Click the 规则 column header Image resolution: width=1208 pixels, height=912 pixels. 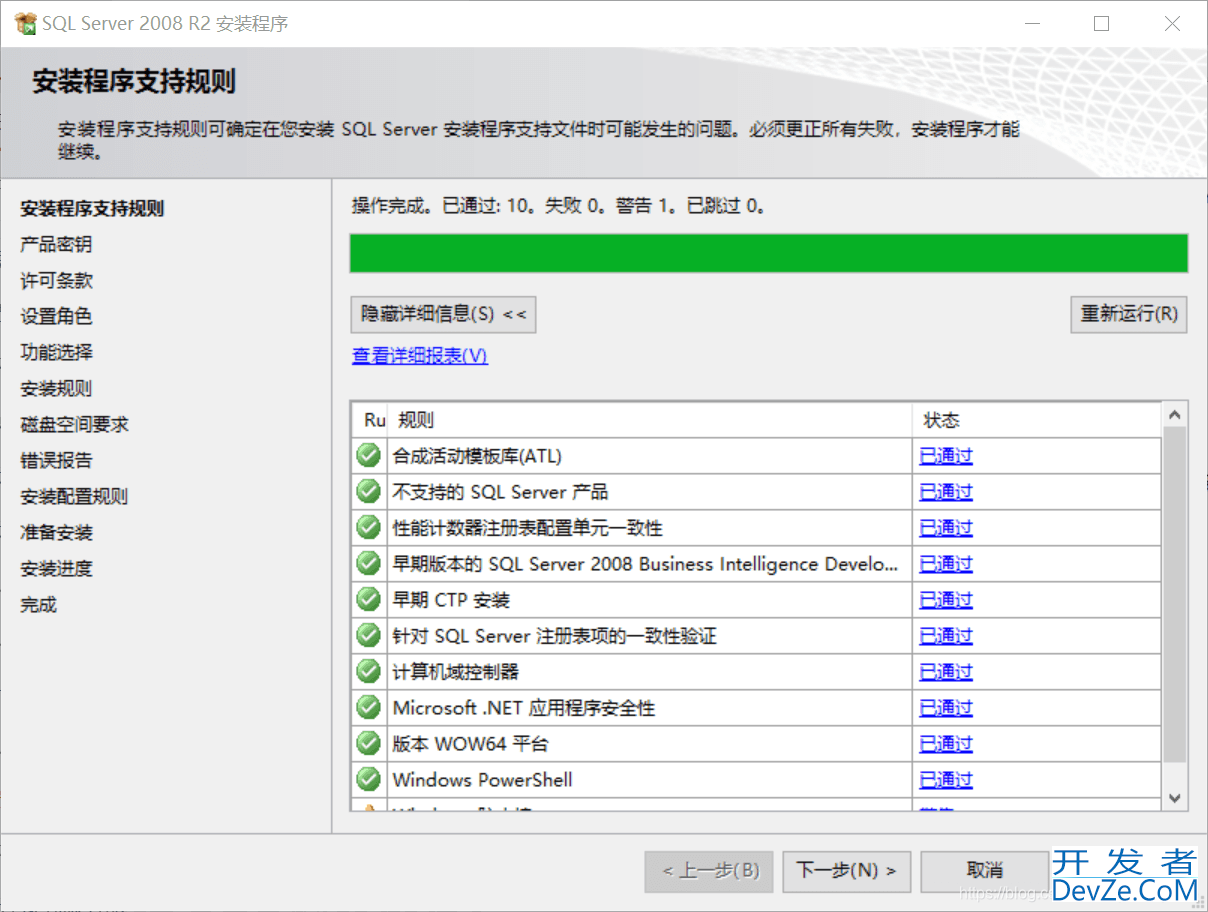pos(650,420)
